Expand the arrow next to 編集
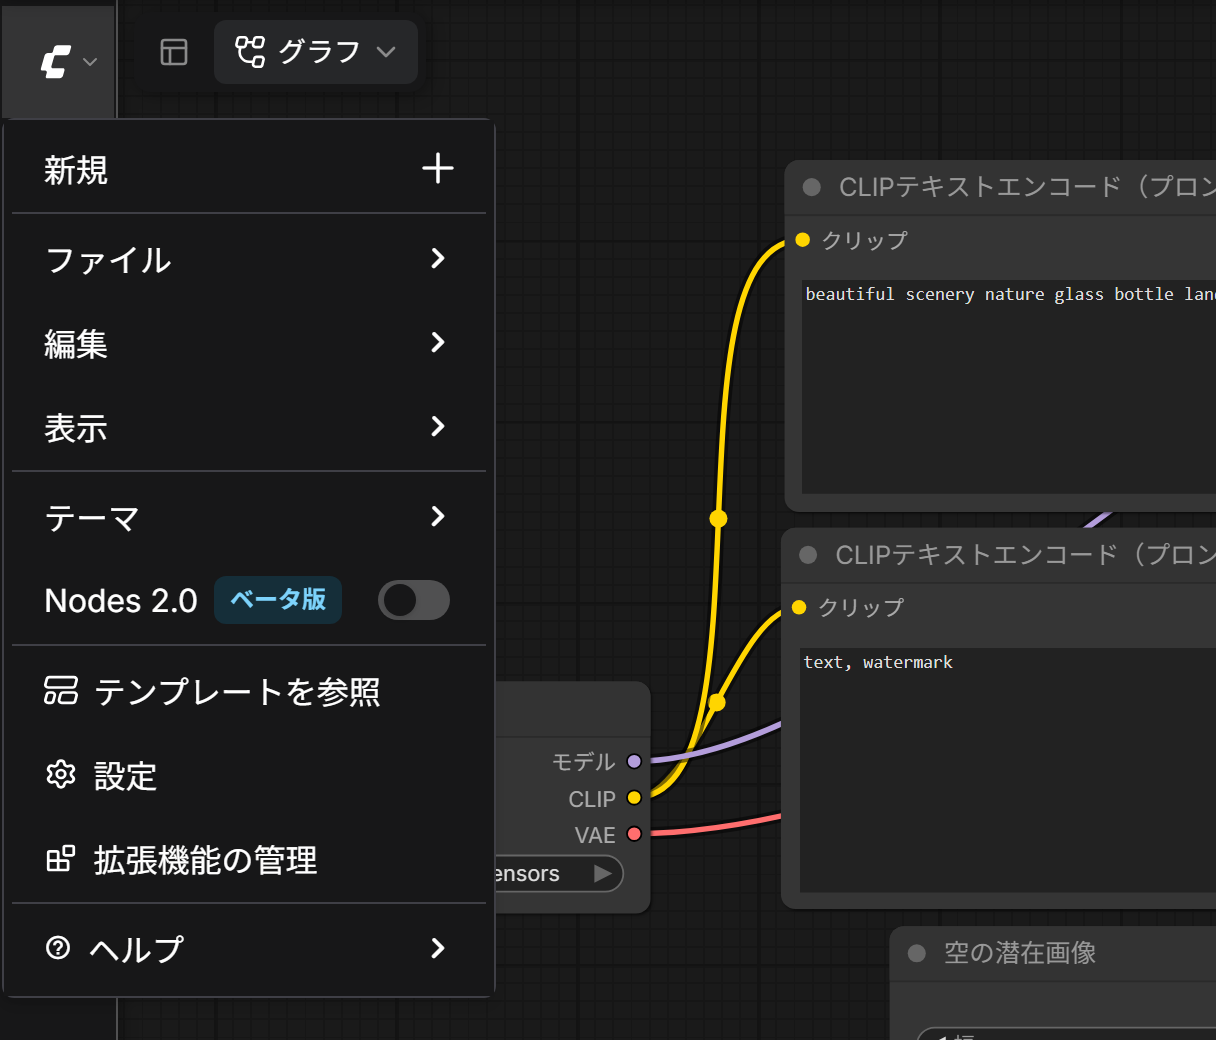1216x1040 pixels. tap(438, 342)
